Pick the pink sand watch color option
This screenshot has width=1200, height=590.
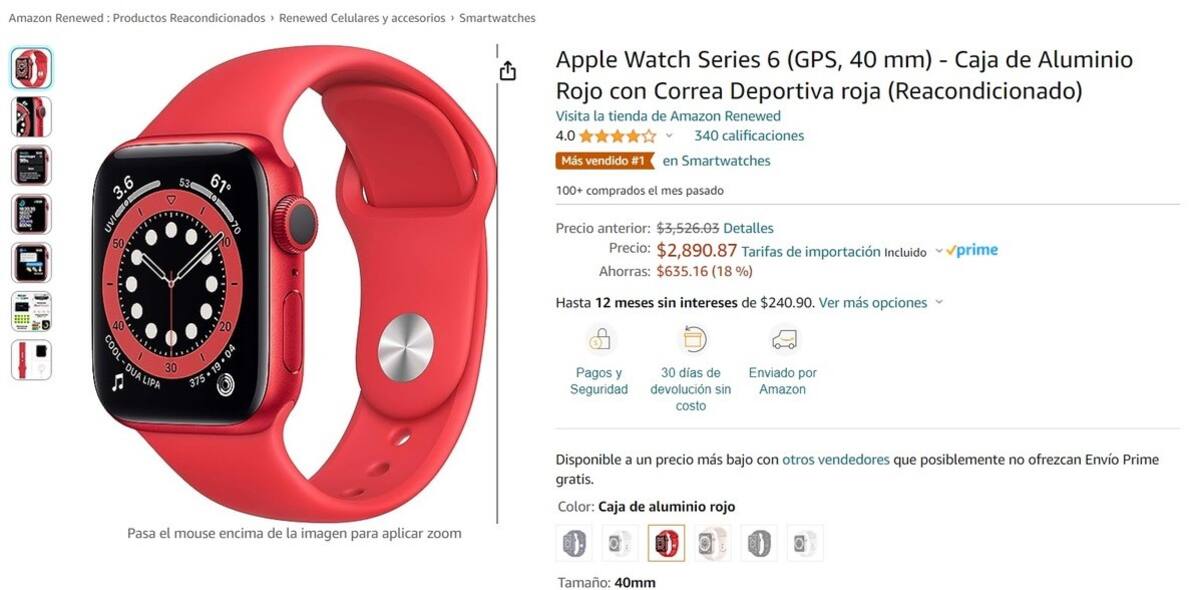[713, 543]
